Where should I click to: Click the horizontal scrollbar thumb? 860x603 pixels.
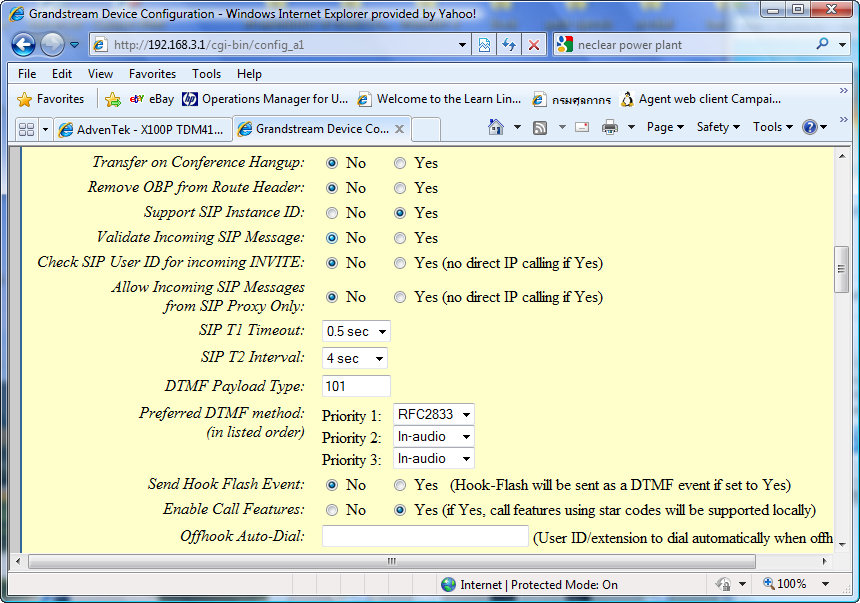pos(392,561)
